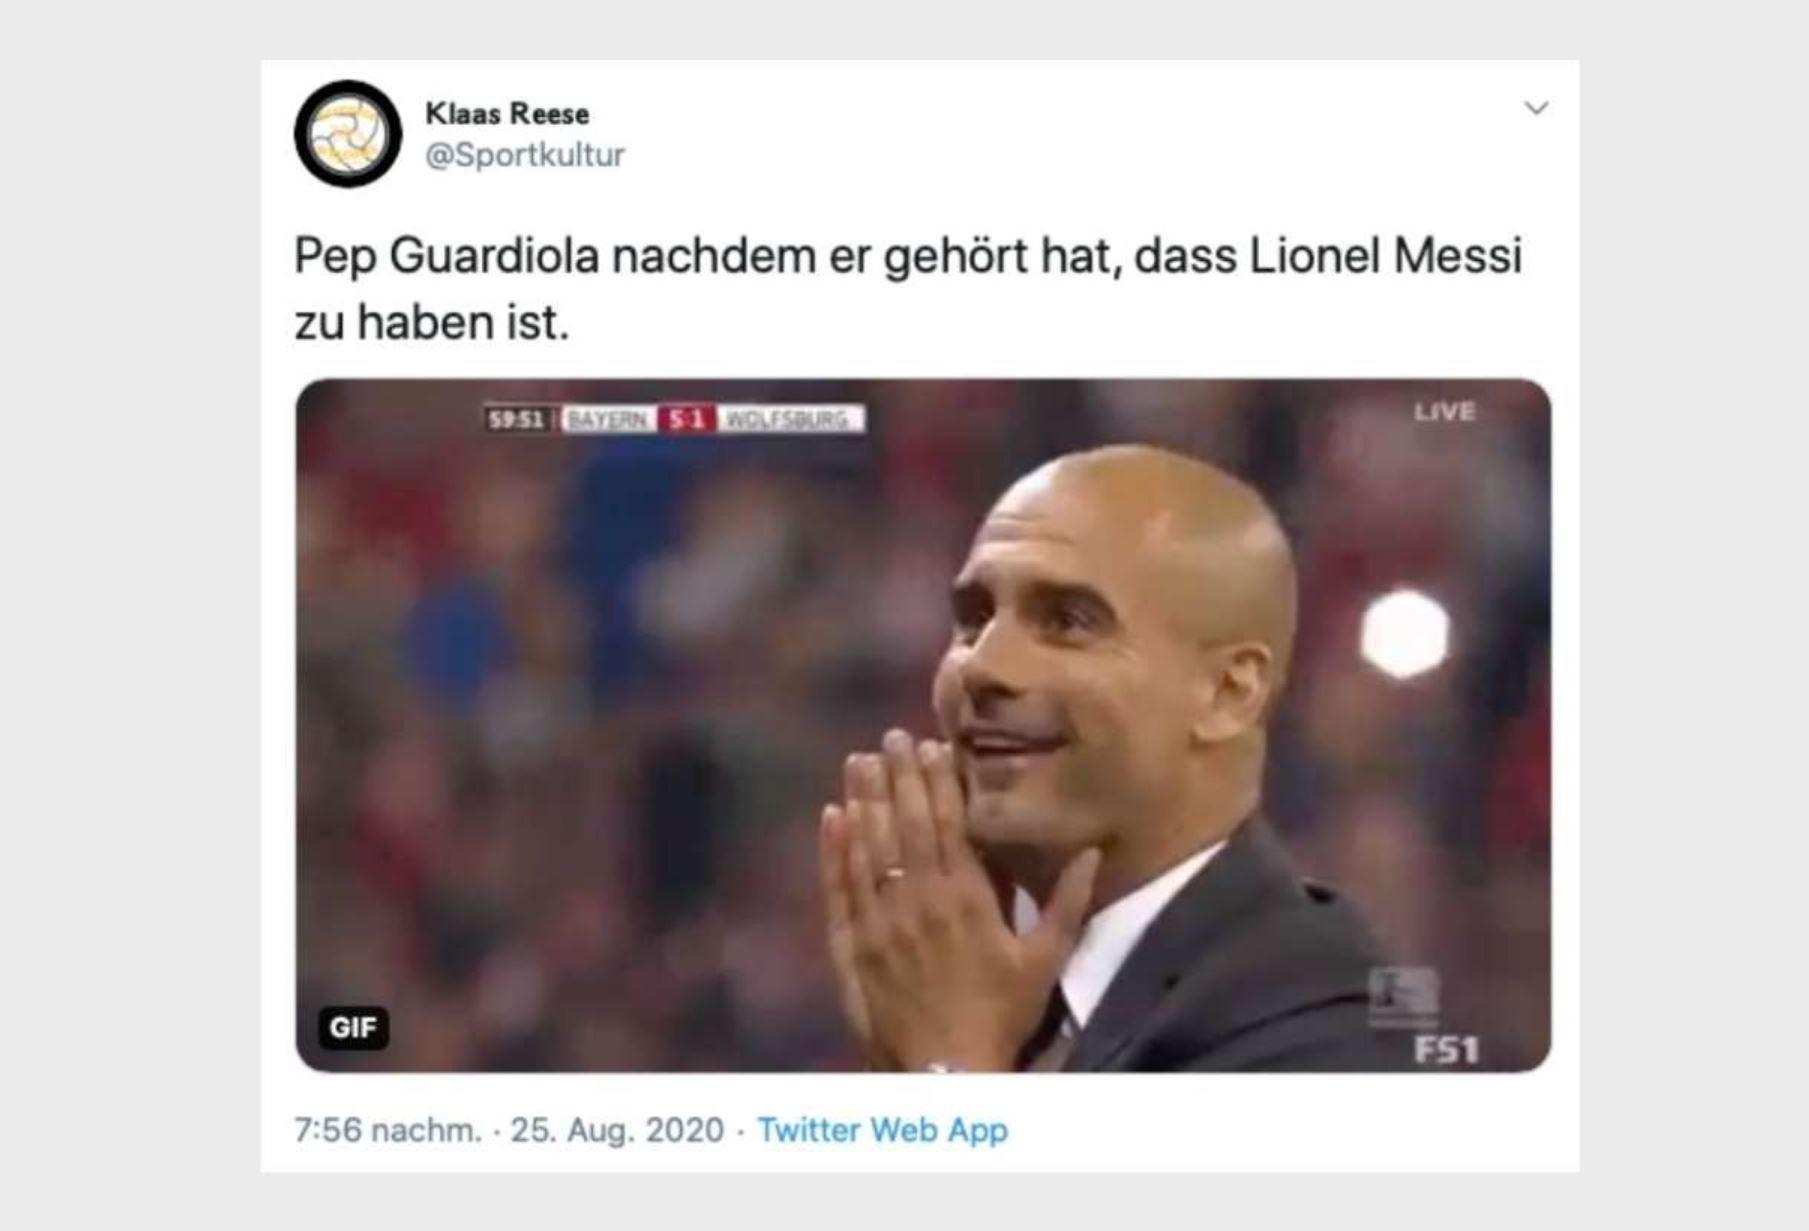Viewport: 1809px width, 1231px height.
Task: Click the WOLFSBURG team label in scoreboard
Action: click(x=789, y=419)
